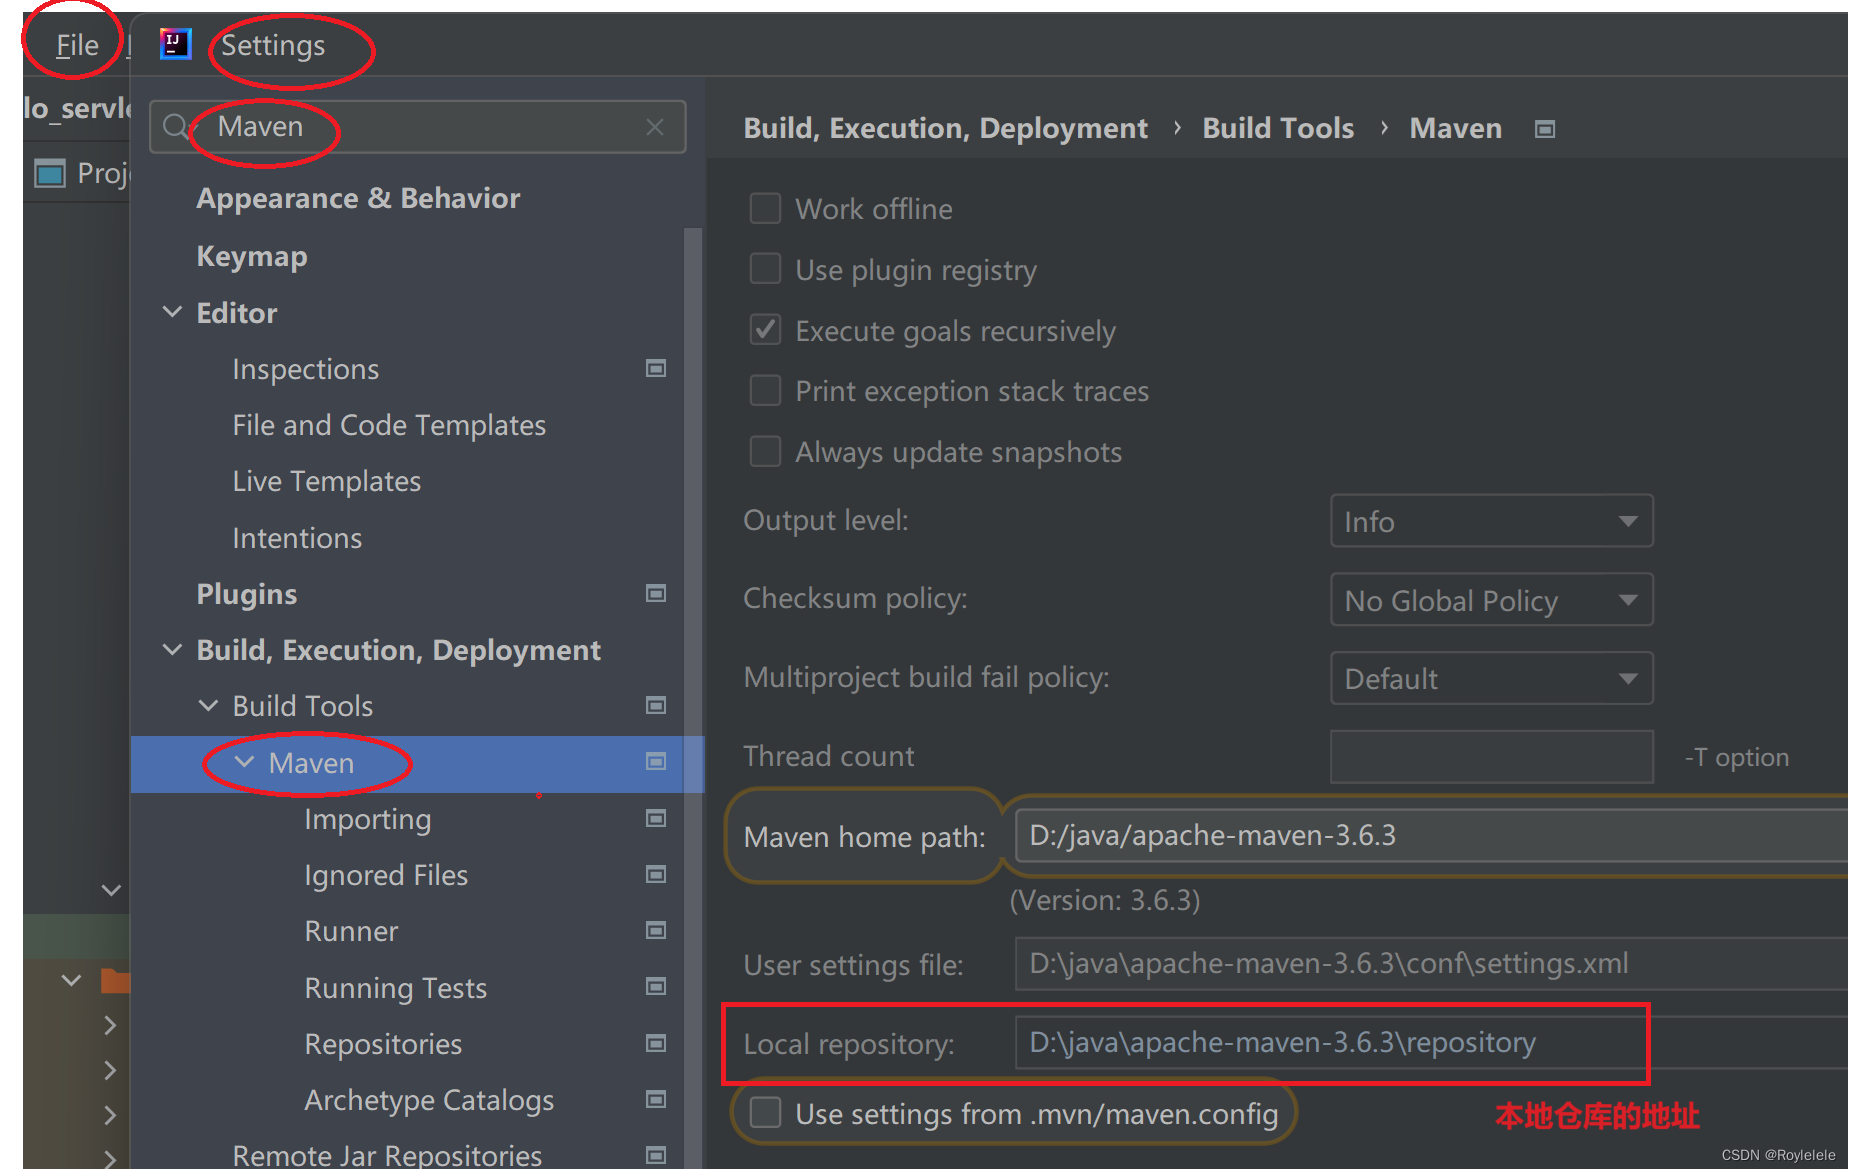Click the User settings file field
Viewport: 1852px width, 1173px height.
[x=1431, y=964]
